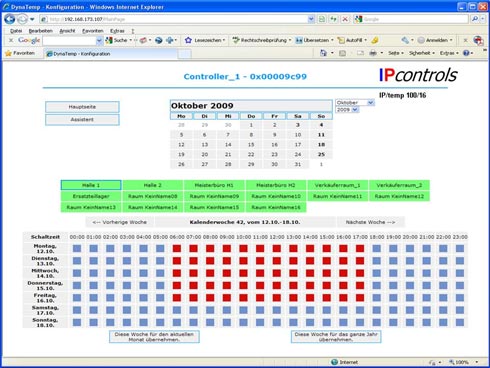Open the Ansicht menu
Screen dimensions: 490x368
[67, 31]
